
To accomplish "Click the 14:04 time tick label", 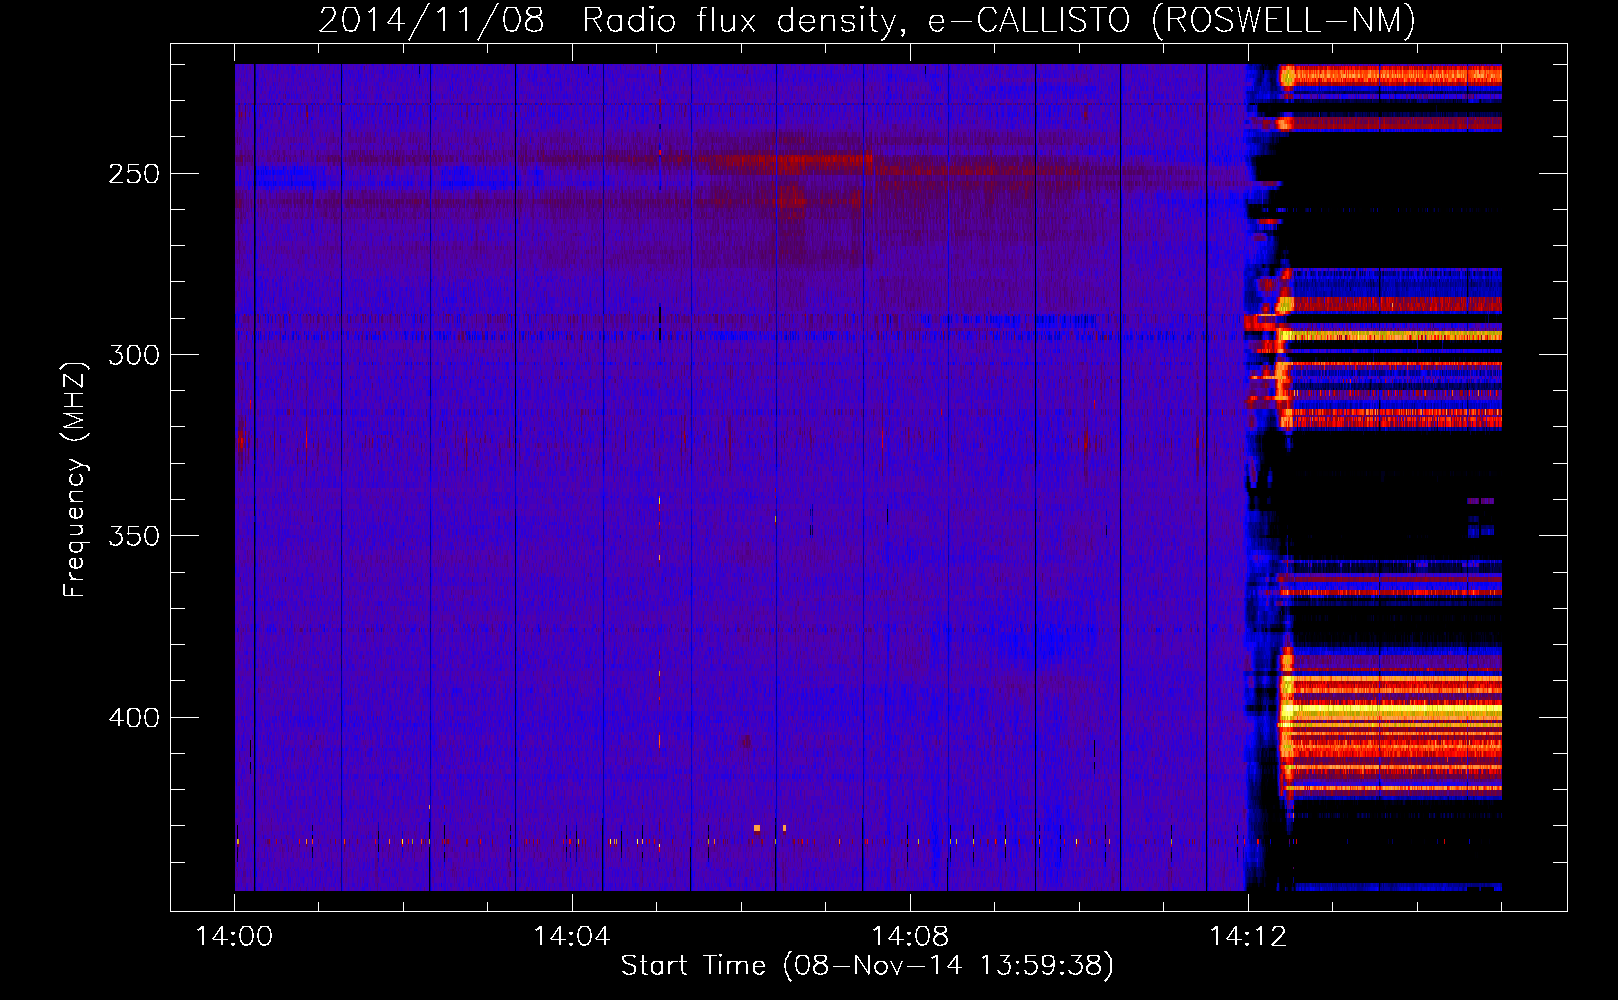I will [572, 937].
